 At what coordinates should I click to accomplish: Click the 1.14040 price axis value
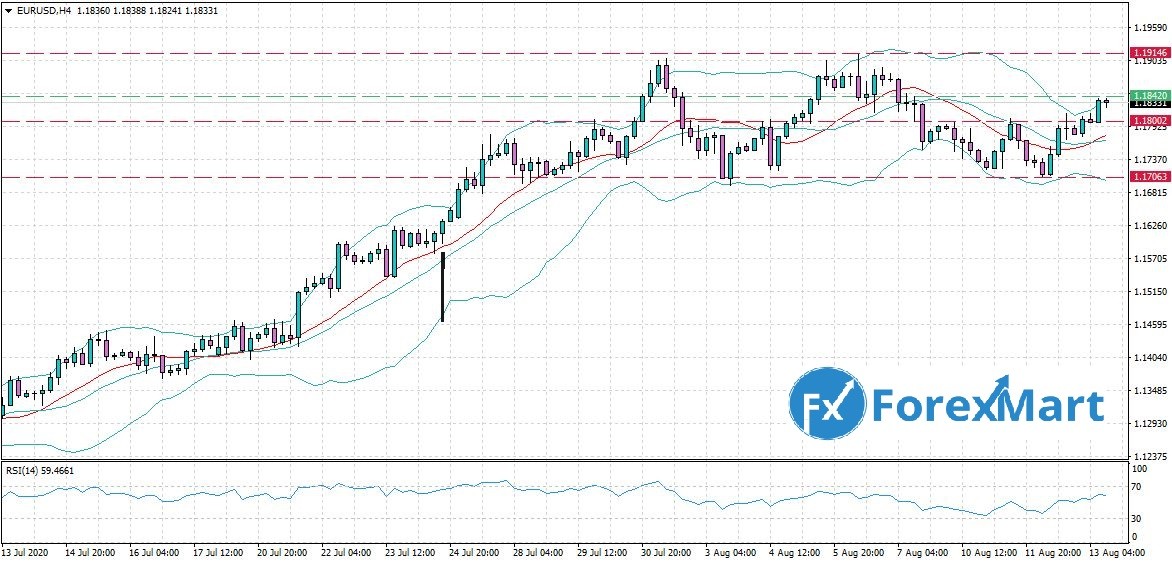point(1145,357)
